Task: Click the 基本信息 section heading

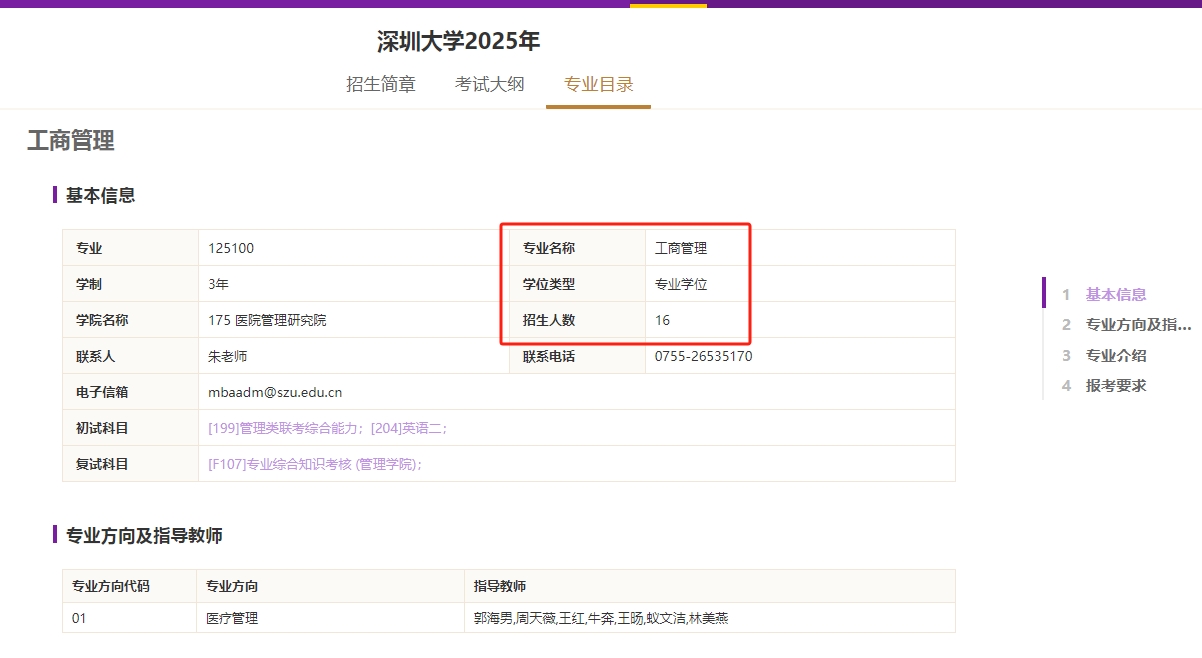Action: point(100,195)
